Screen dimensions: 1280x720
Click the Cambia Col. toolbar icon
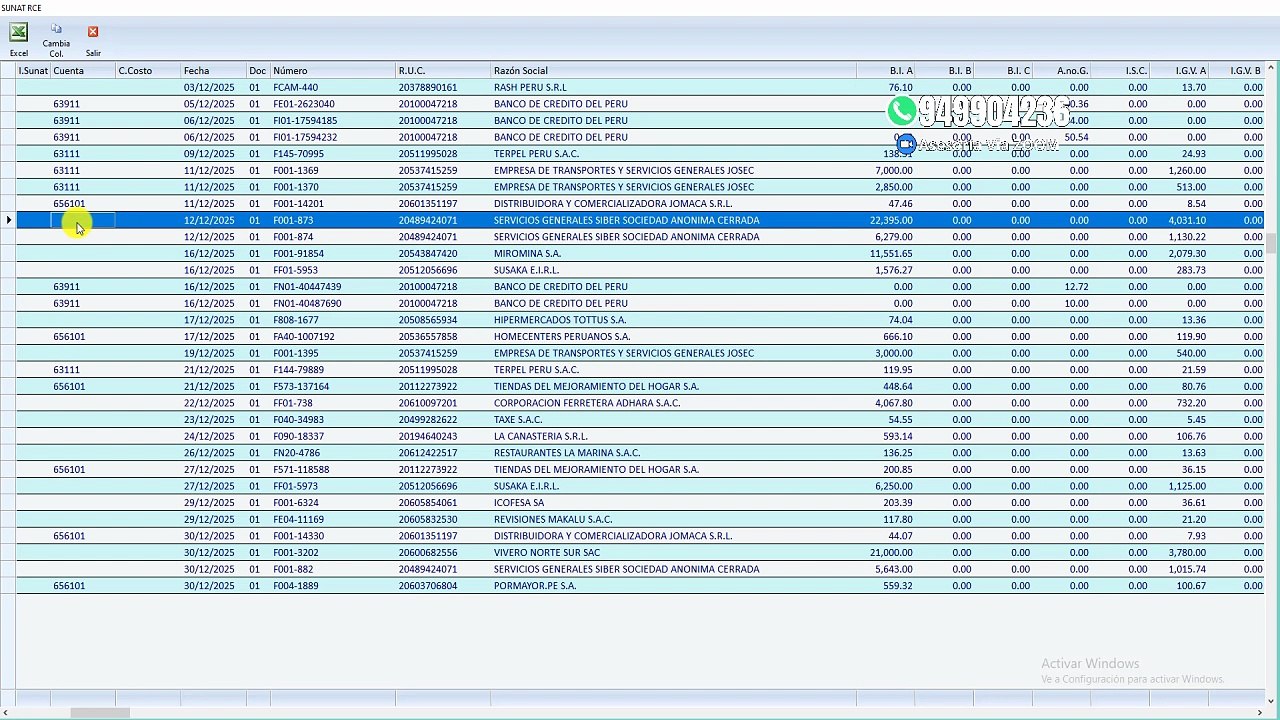[x=56, y=30]
